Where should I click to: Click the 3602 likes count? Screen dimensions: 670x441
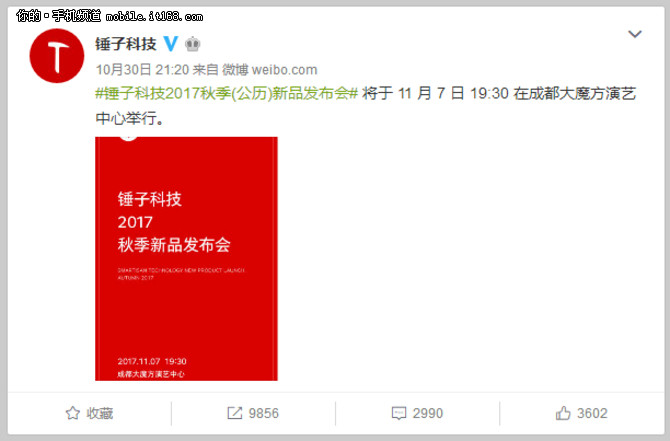[x=592, y=413]
